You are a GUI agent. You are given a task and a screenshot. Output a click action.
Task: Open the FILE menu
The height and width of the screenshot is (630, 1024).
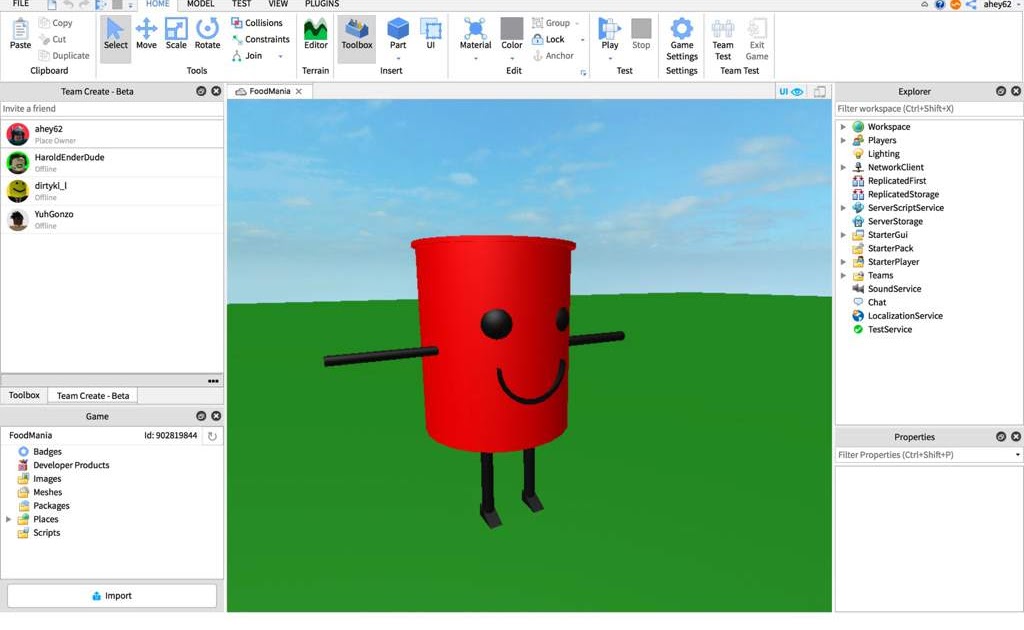pos(21,4)
